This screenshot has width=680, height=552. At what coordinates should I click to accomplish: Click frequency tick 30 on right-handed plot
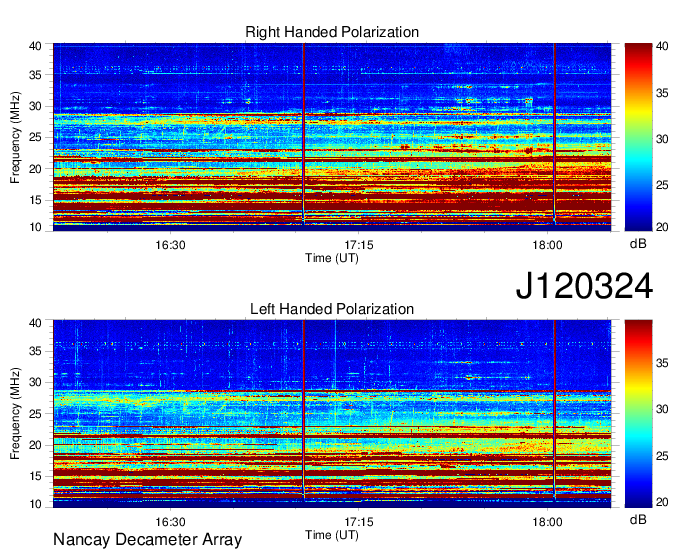(x=35, y=106)
